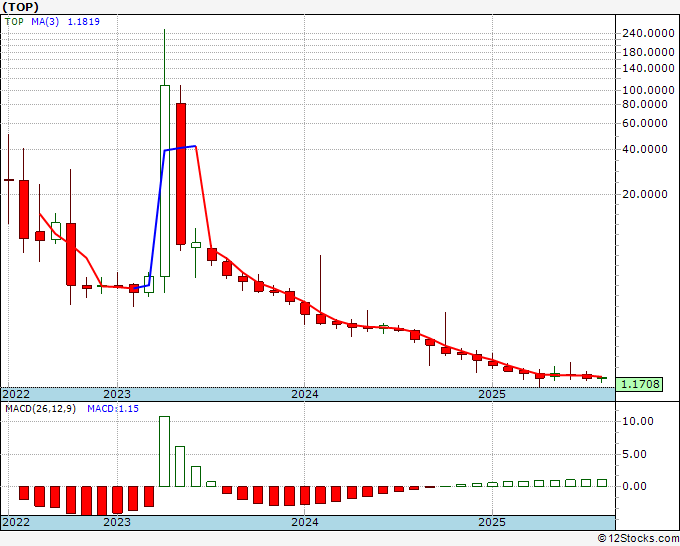Click 2024 on the price chart time axis

[x=304, y=394]
